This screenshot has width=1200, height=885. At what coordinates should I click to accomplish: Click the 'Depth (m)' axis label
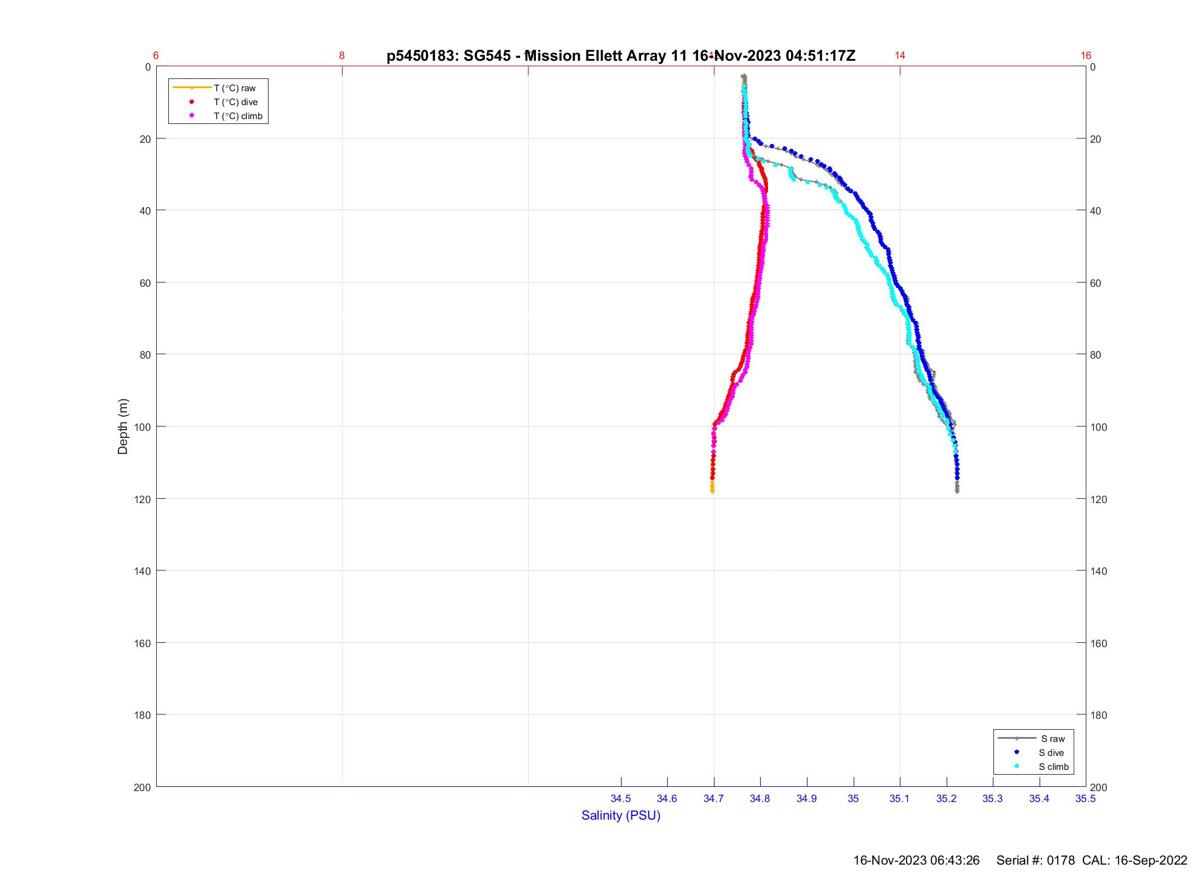click(x=124, y=427)
